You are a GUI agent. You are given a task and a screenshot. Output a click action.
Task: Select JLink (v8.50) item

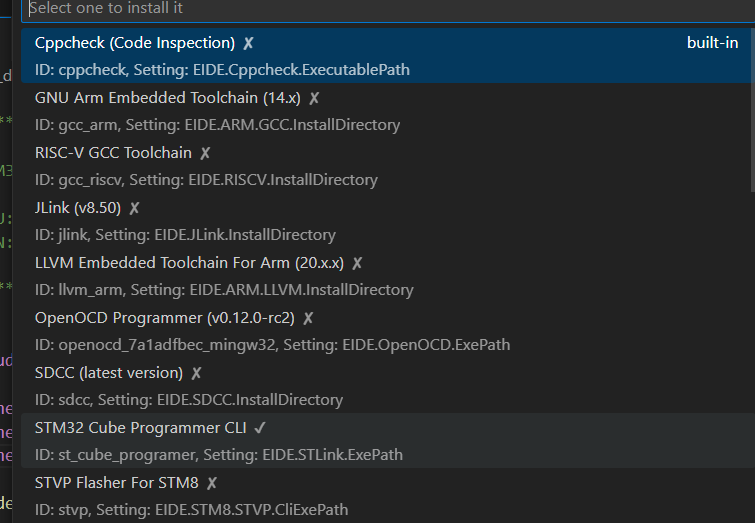388,221
